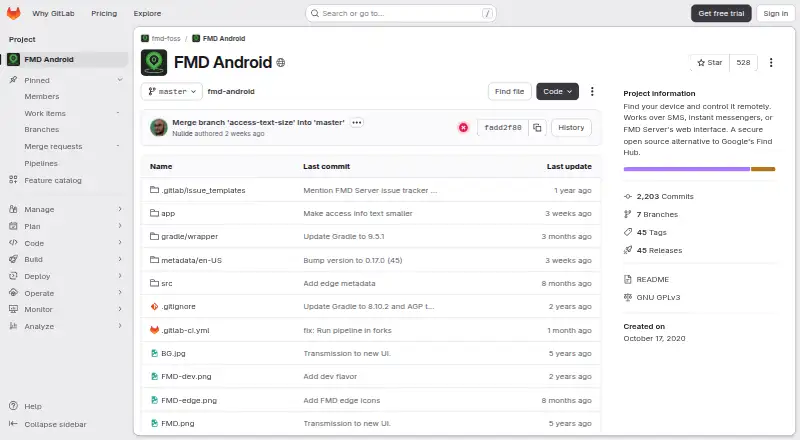Click the .gitignore git file icon

pos(154,306)
